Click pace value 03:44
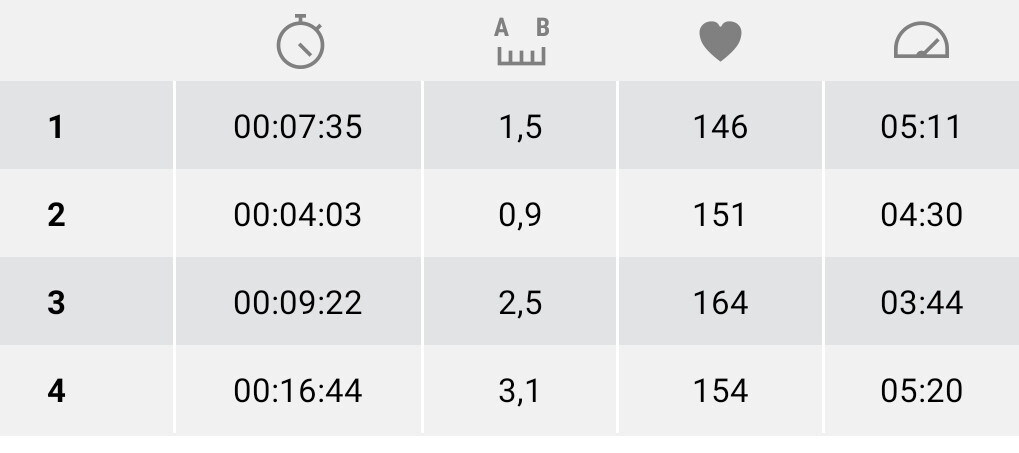This screenshot has width=1019, height=453. click(x=921, y=302)
